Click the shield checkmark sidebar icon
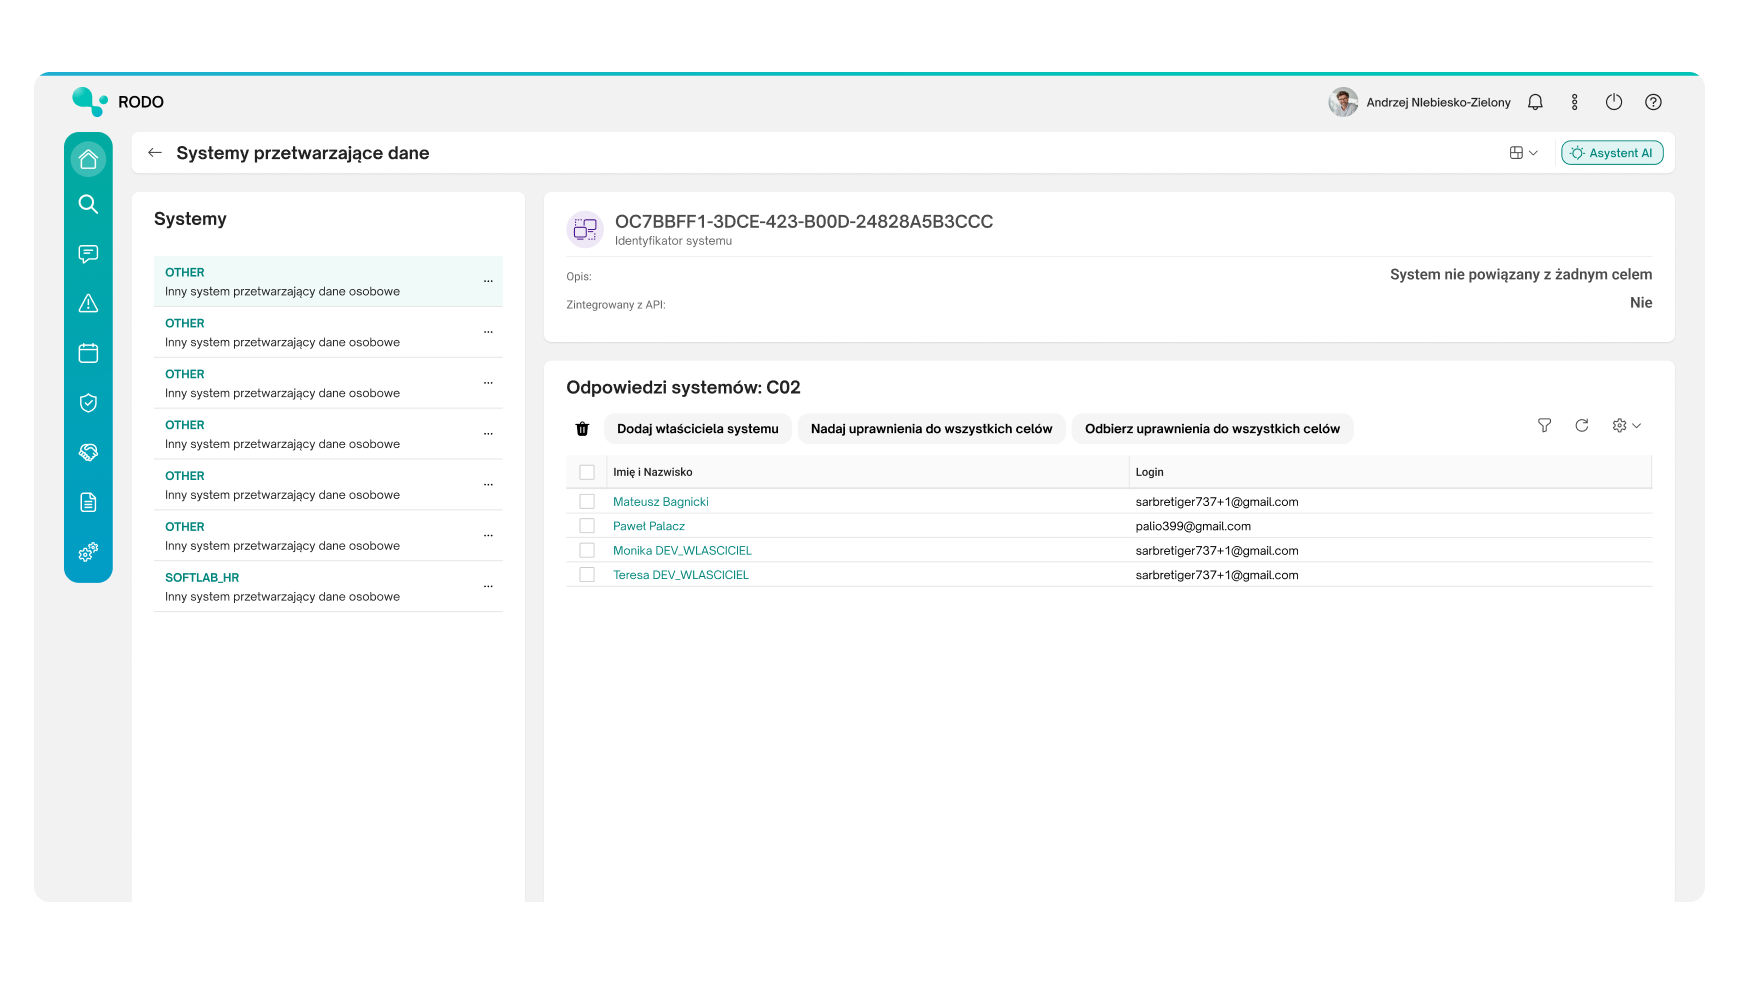1740x996 pixels. click(x=88, y=403)
